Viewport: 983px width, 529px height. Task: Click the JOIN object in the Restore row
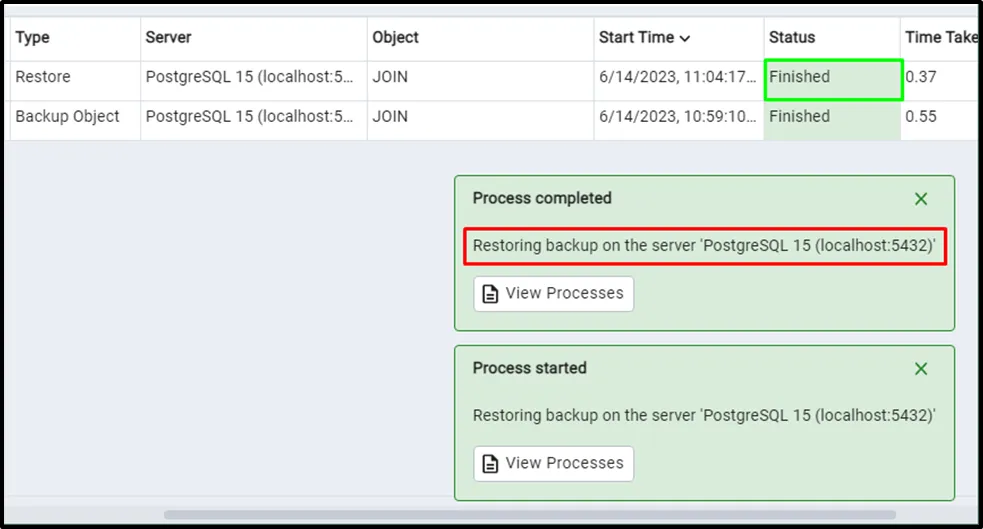tap(390, 76)
